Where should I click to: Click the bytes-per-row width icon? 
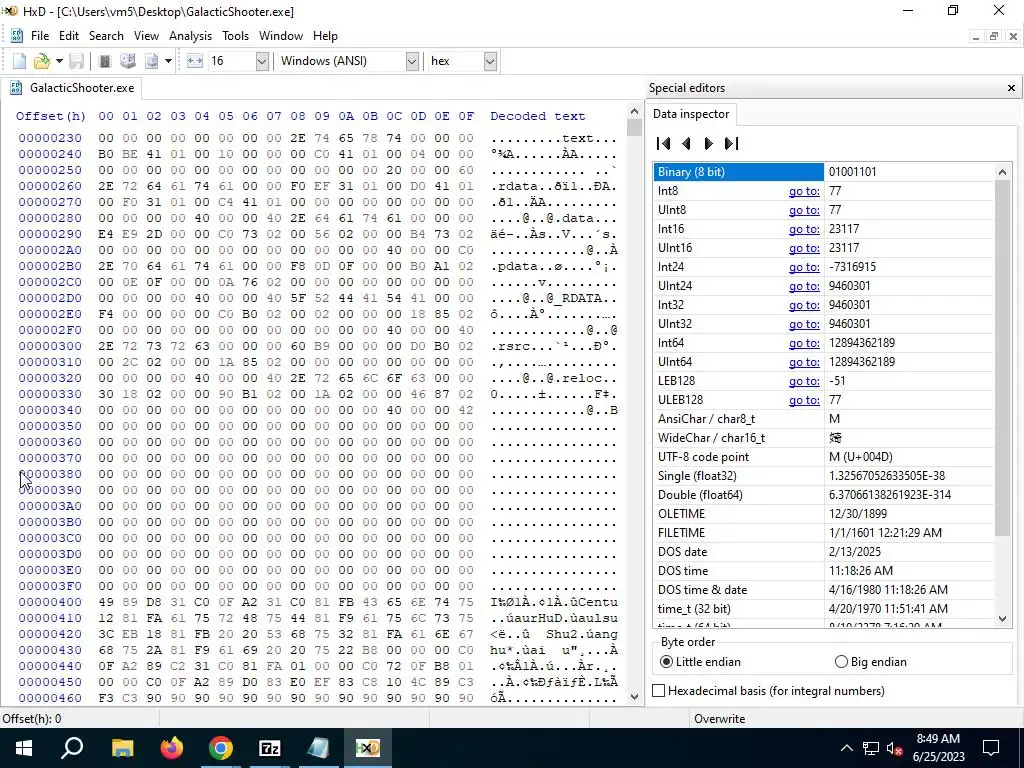(195, 61)
